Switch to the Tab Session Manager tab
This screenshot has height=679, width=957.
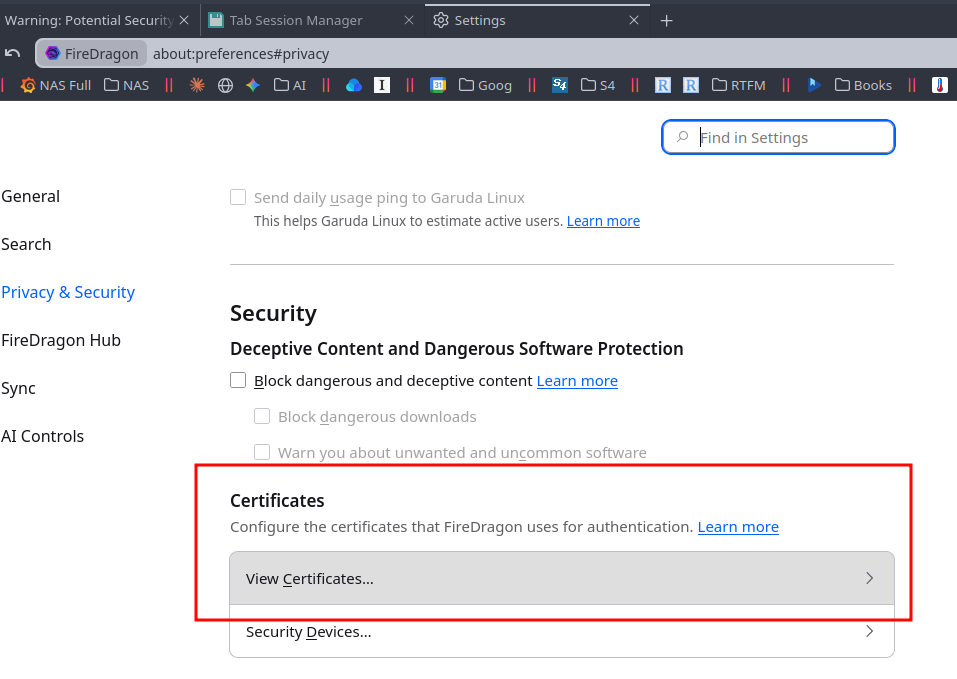coord(296,20)
